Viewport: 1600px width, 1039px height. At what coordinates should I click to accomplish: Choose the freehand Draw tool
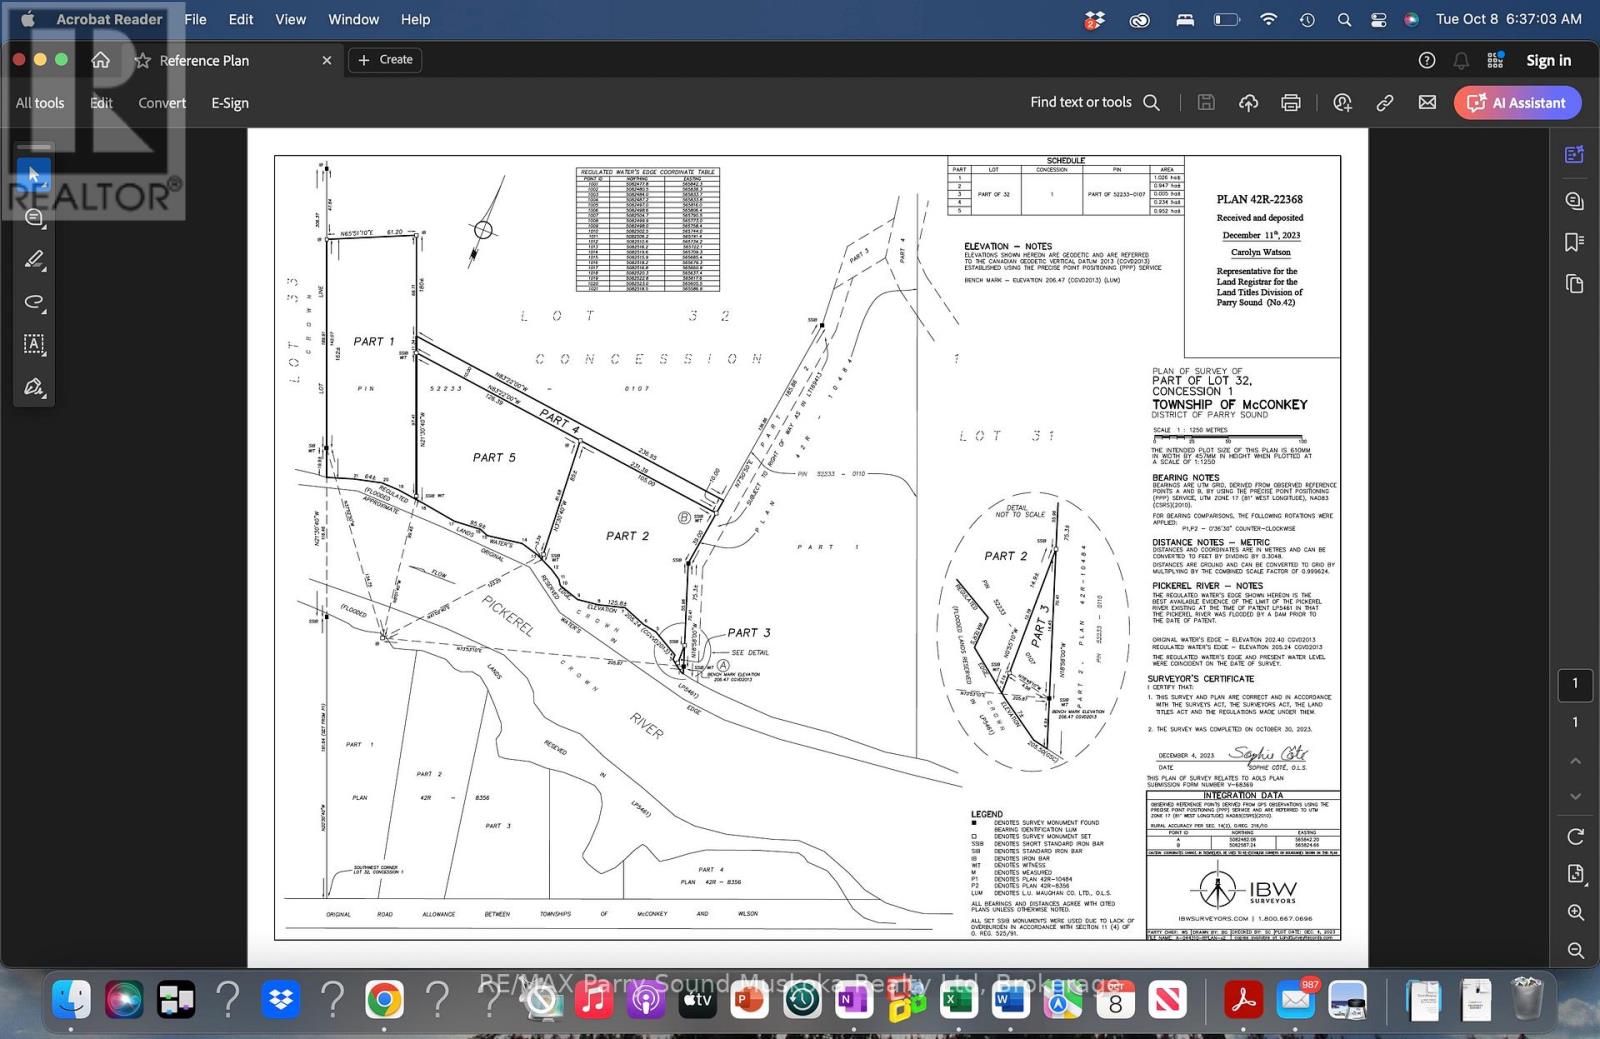pos(33,302)
